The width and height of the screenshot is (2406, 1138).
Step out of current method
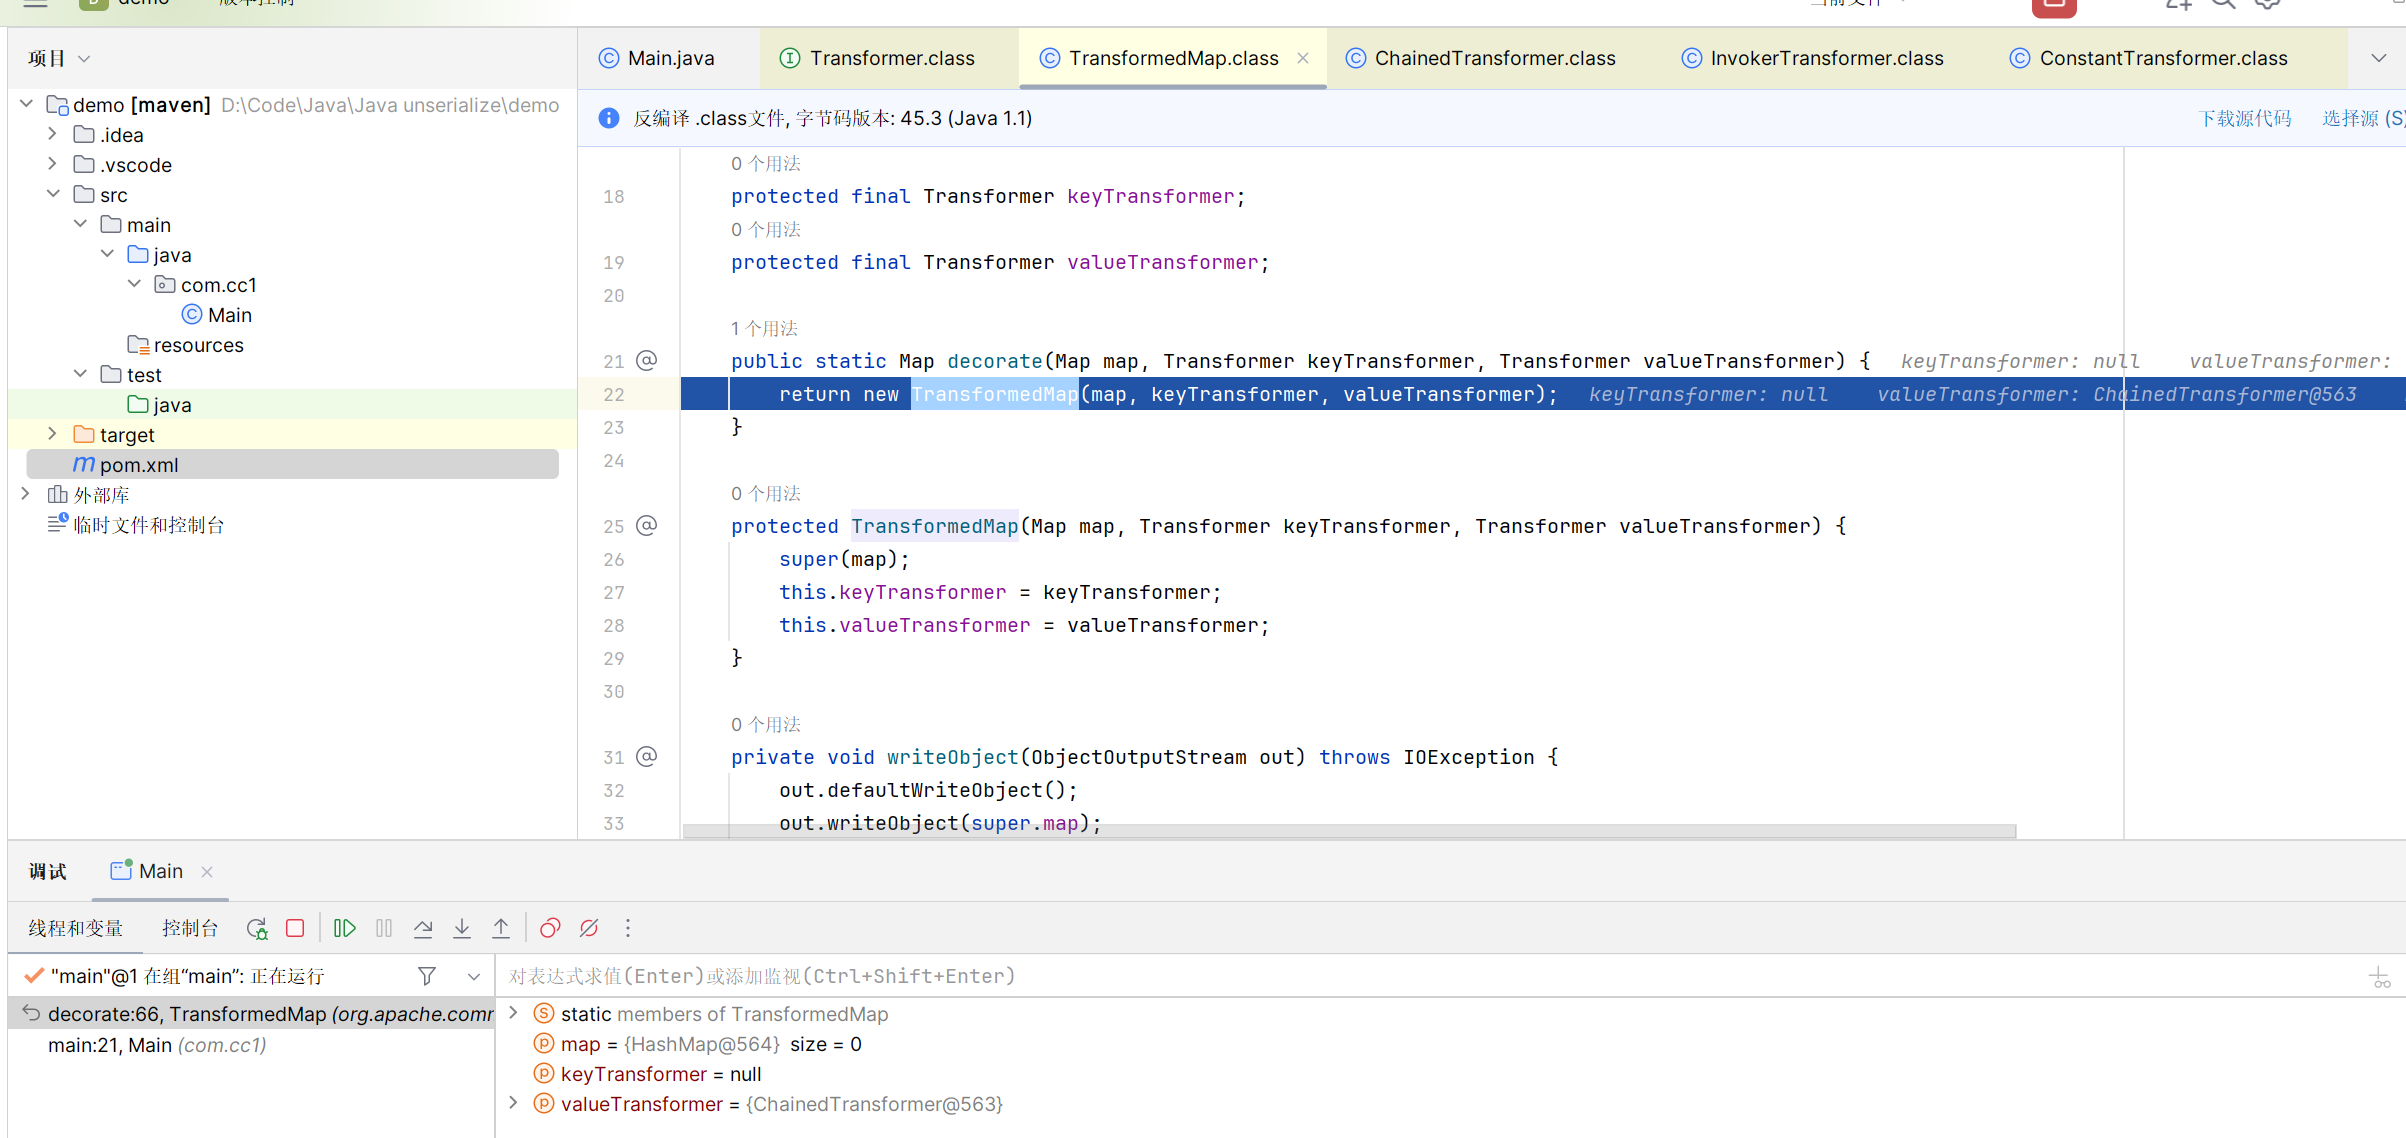pos(501,929)
